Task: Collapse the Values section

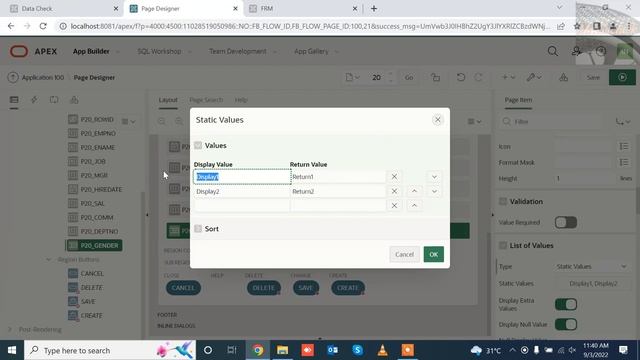Action: [x=198, y=145]
